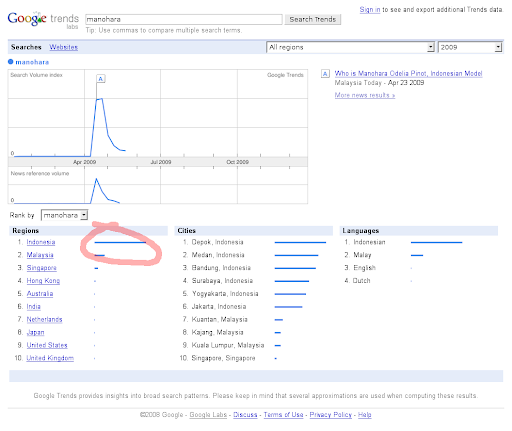Open United States region link
Image resolution: width=512 pixels, height=431 pixels.
click(x=47, y=345)
